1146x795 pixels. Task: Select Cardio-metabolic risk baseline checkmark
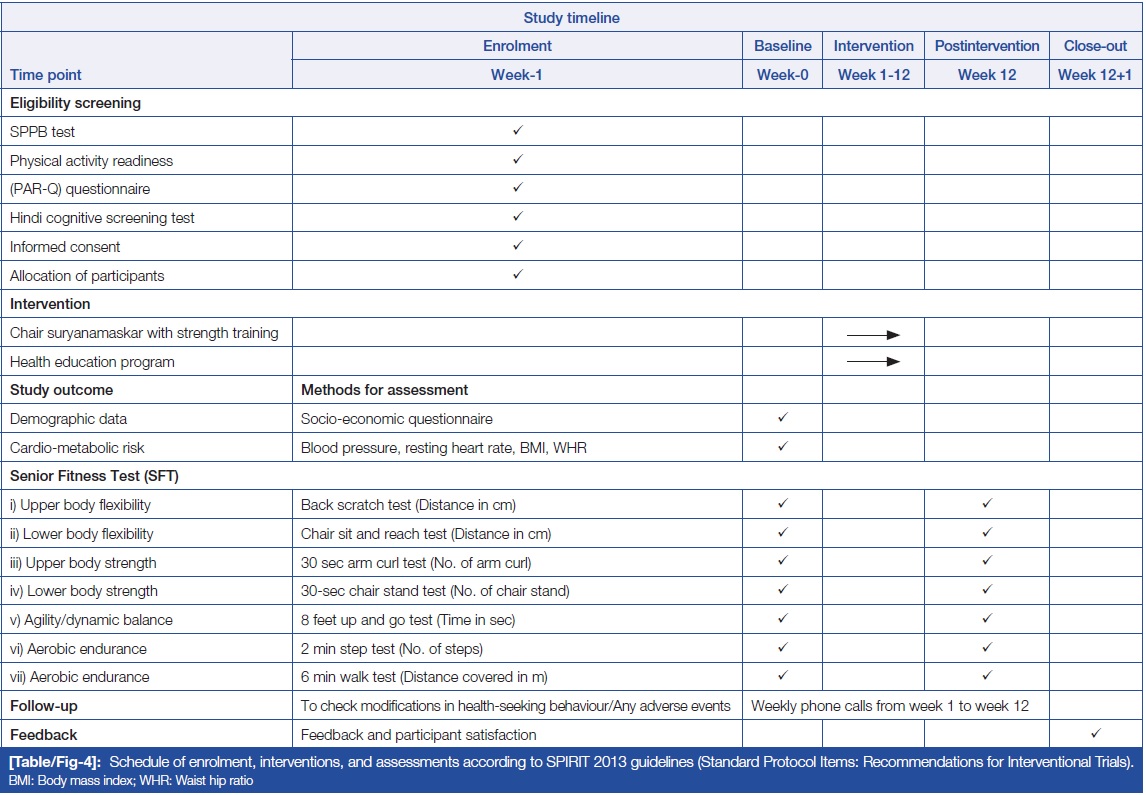[x=782, y=447]
